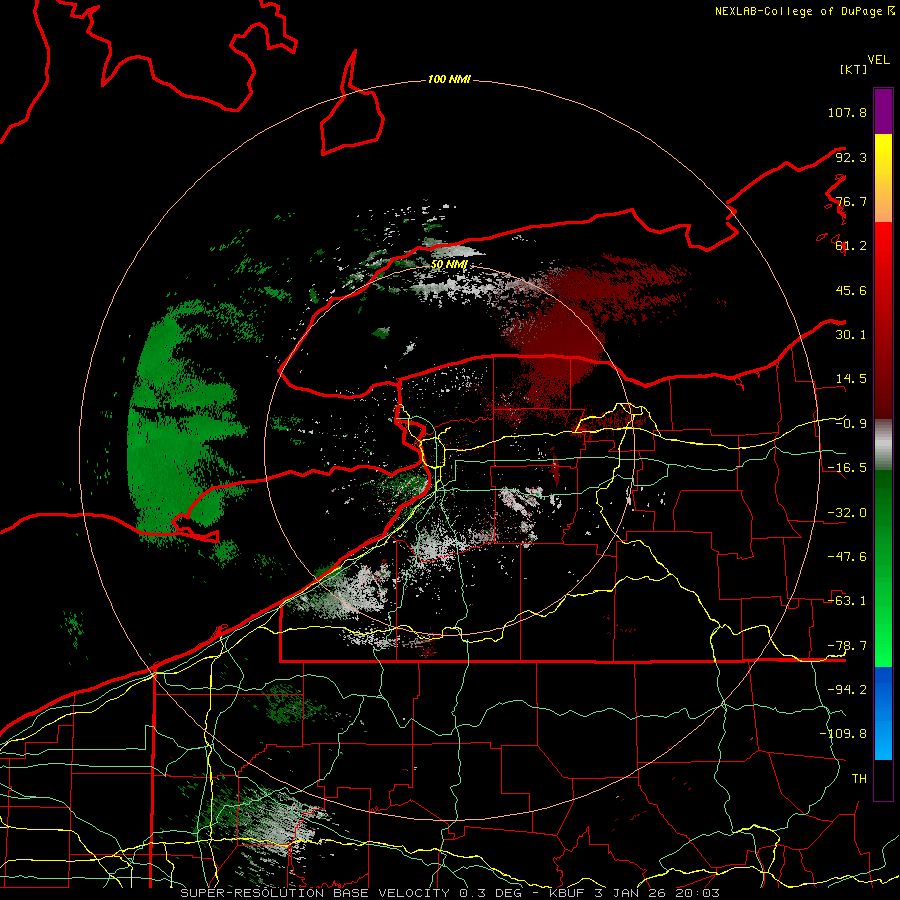Click the 61.2 legend value
900x900 pixels.
tap(851, 246)
